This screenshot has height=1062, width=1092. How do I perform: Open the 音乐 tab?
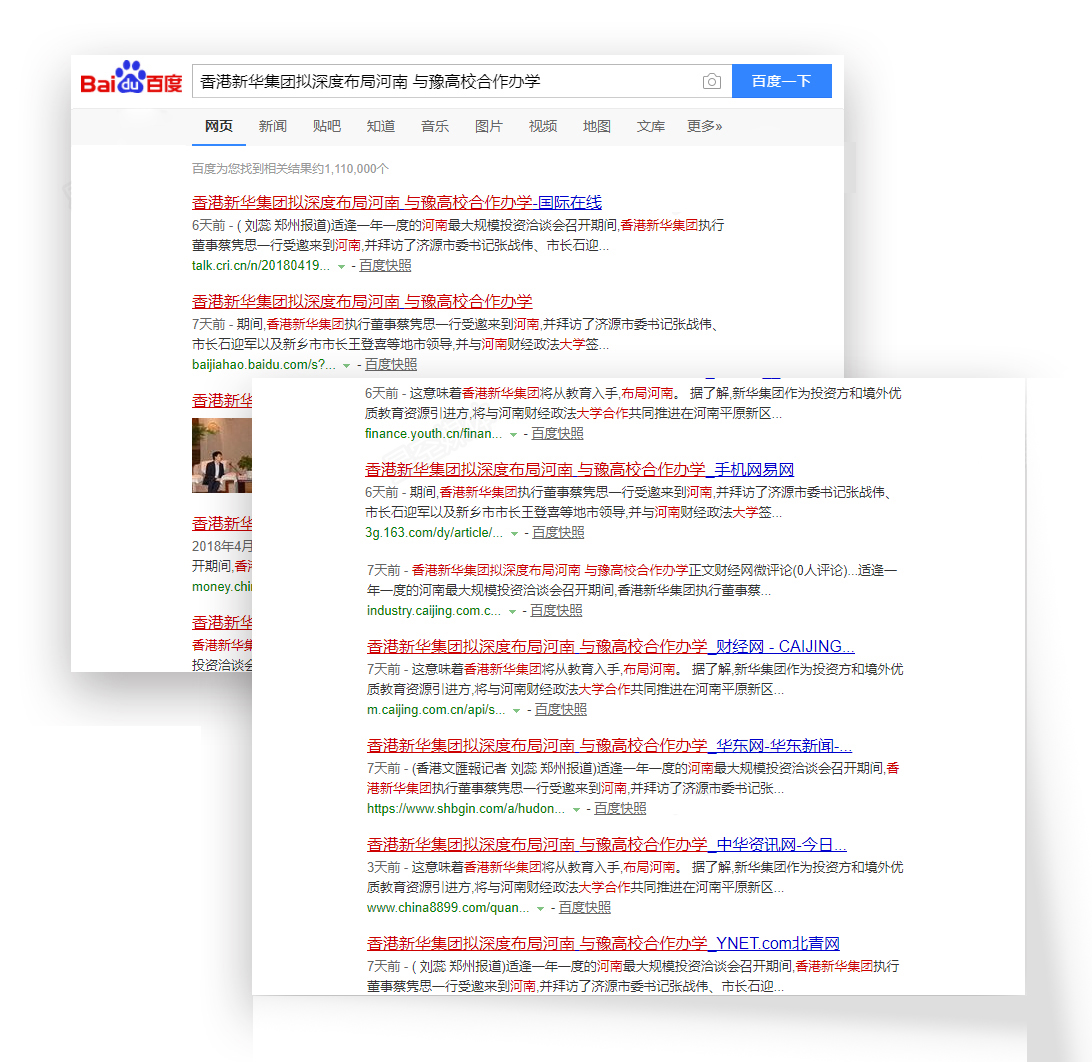point(435,126)
